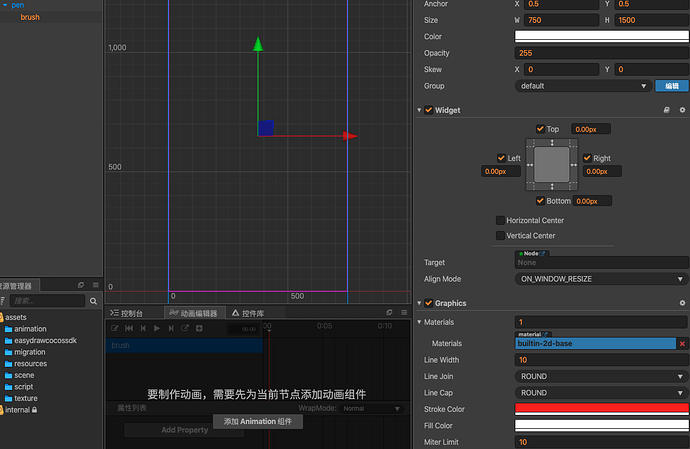The image size is (690, 449).
Task: Open the red Stroke Color swatch
Action: pyautogui.click(x=601, y=409)
